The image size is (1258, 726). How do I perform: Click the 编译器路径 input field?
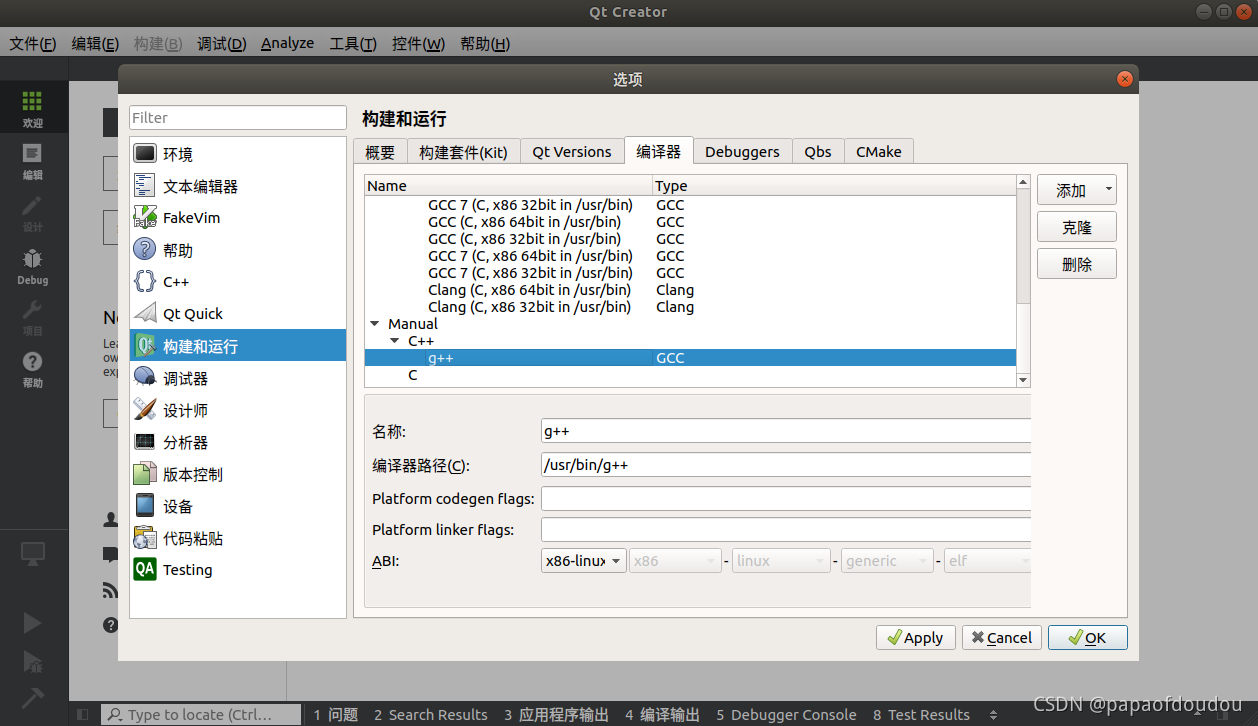coord(786,465)
